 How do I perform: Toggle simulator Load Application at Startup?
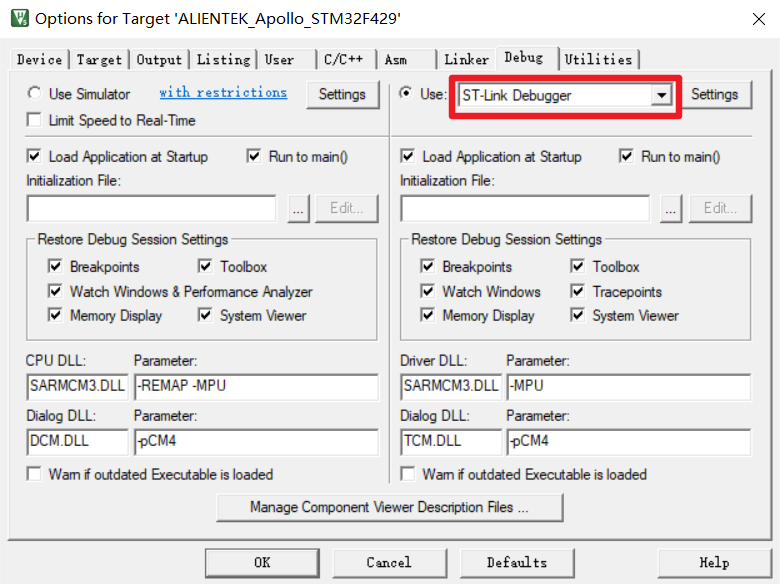[x=34, y=156]
